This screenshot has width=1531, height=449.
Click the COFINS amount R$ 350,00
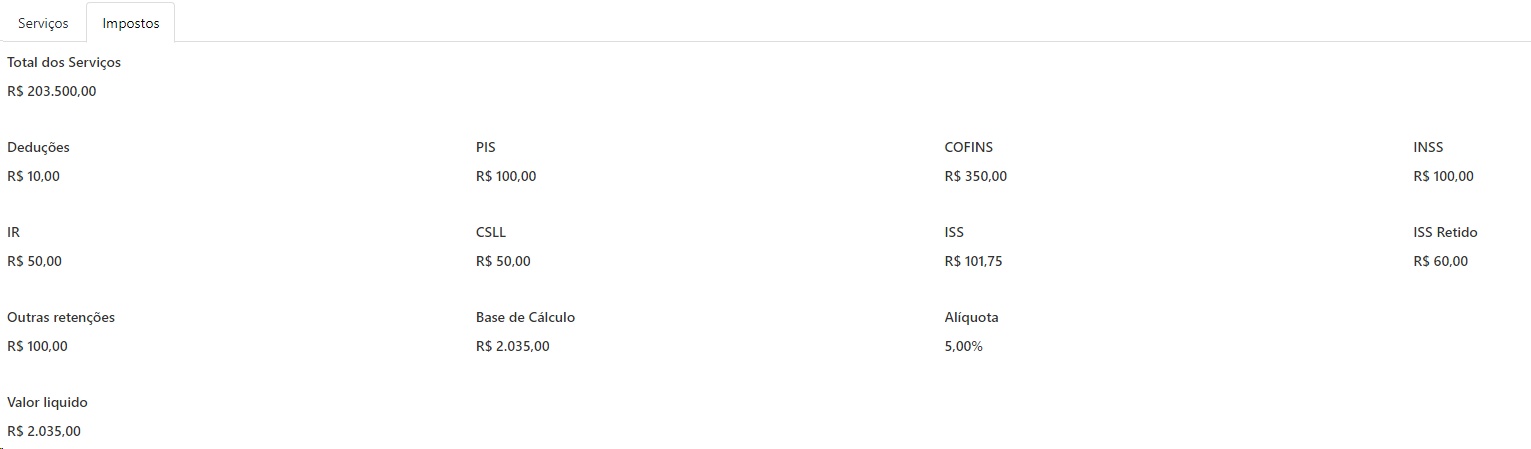coord(975,177)
